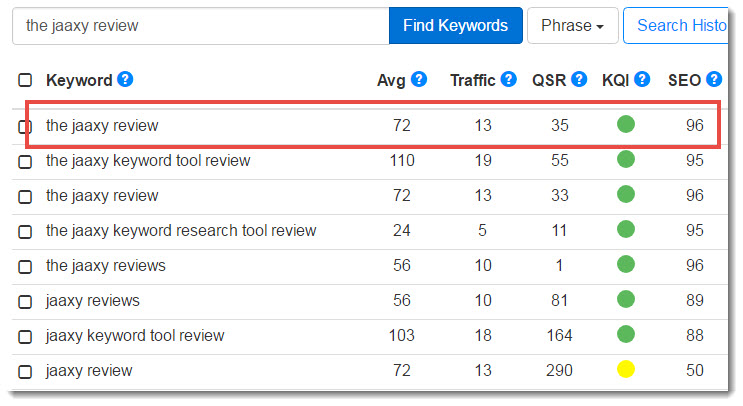Sort by the KQI column header
The height and width of the screenshot is (406, 743).
coord(616,80)
